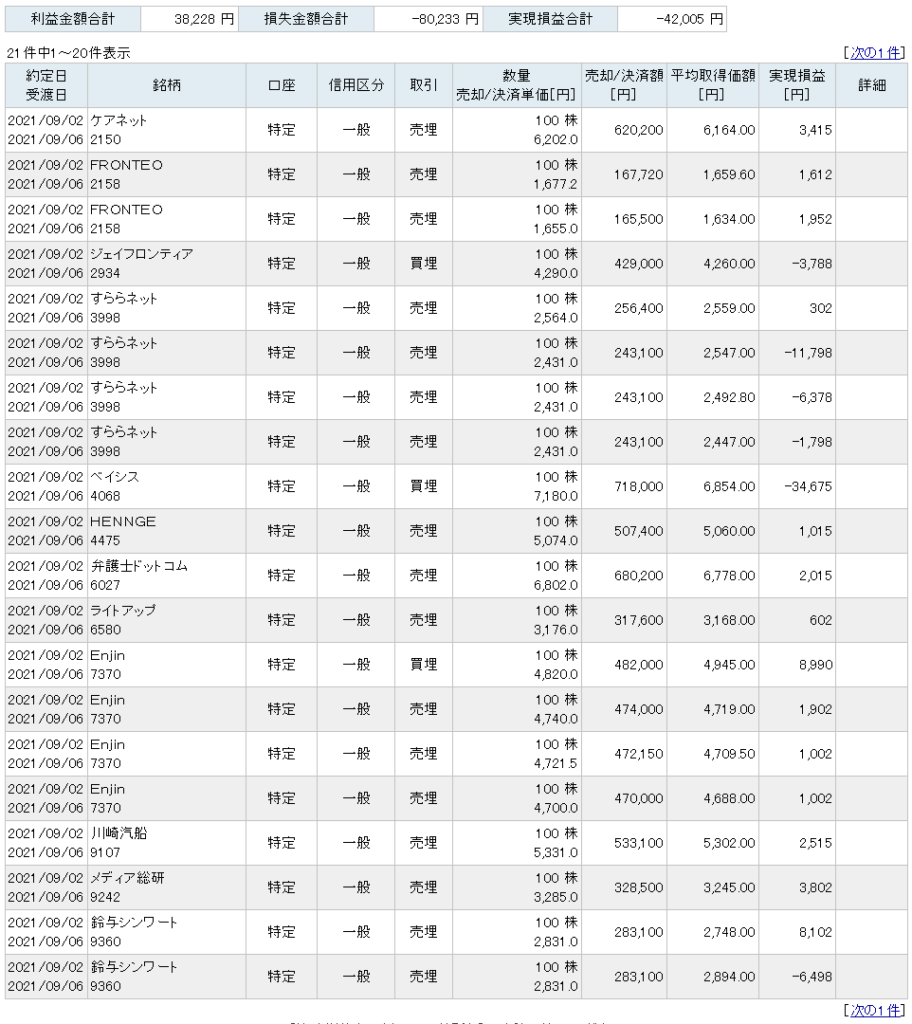Click the 実現損益合計 label
The width and height of the screenshot is (912, 1024).
point(550,20)
